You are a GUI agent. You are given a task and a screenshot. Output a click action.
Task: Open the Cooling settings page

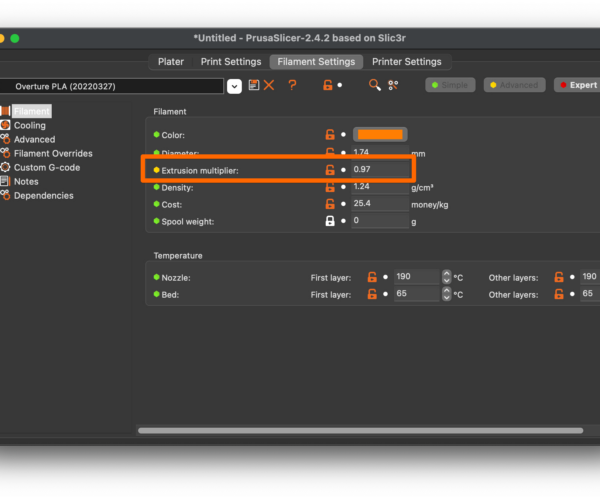(x=30, y=125)
